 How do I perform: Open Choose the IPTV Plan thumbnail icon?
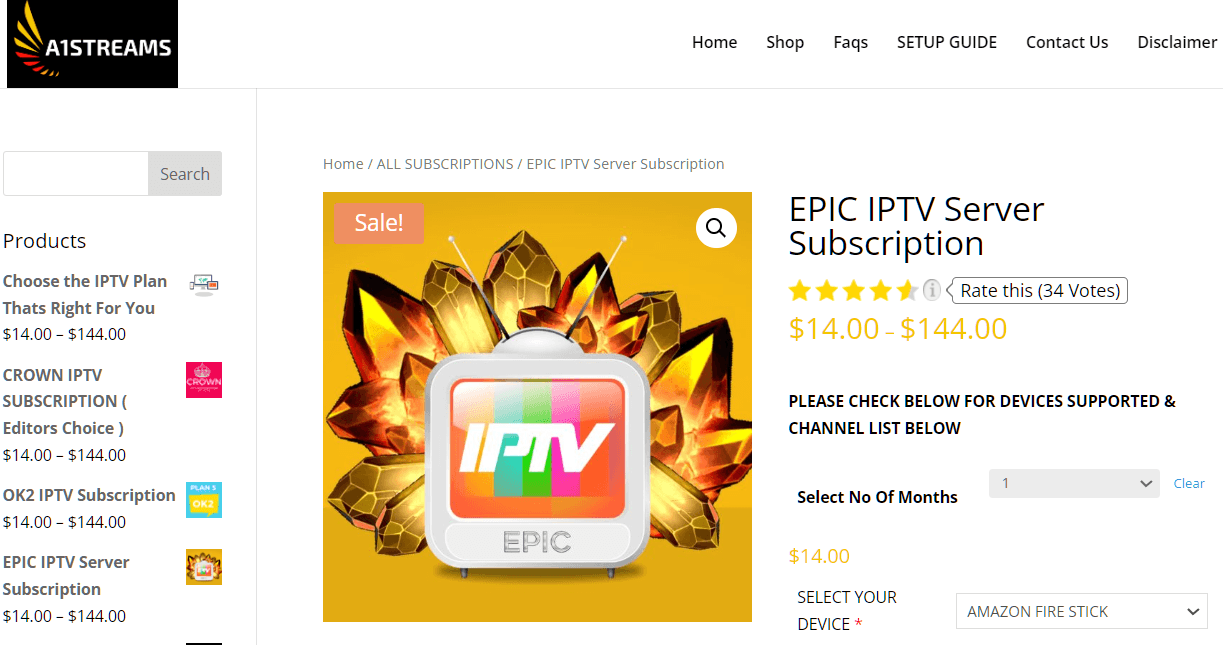point(204,285)
